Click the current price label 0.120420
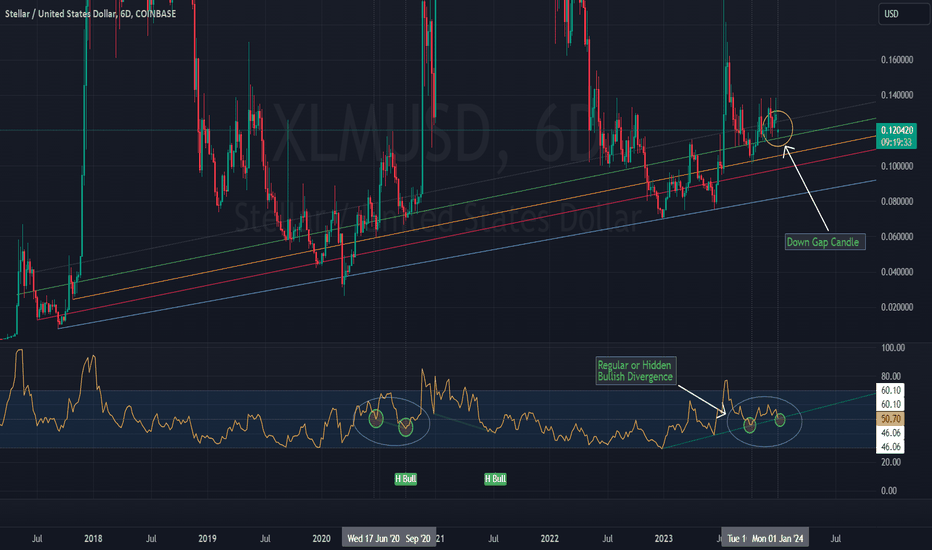 coord(896,130)
